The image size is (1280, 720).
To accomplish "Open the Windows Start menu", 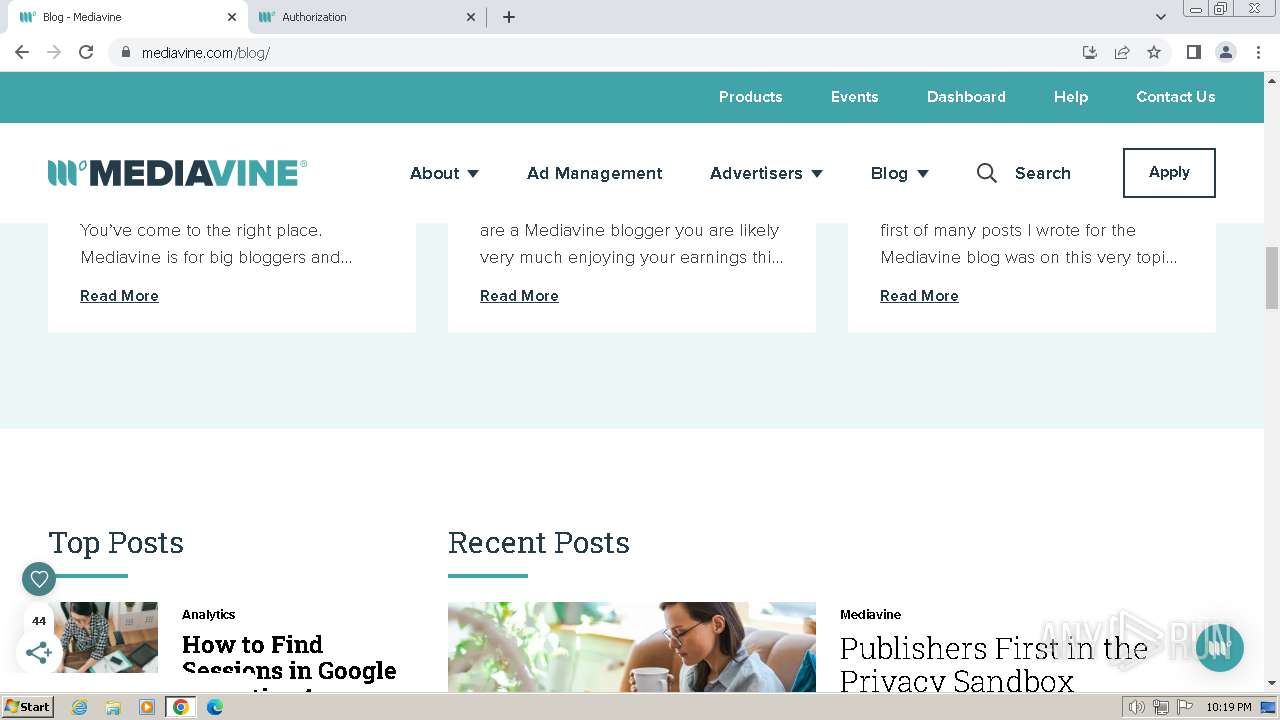I will (28, 707).
